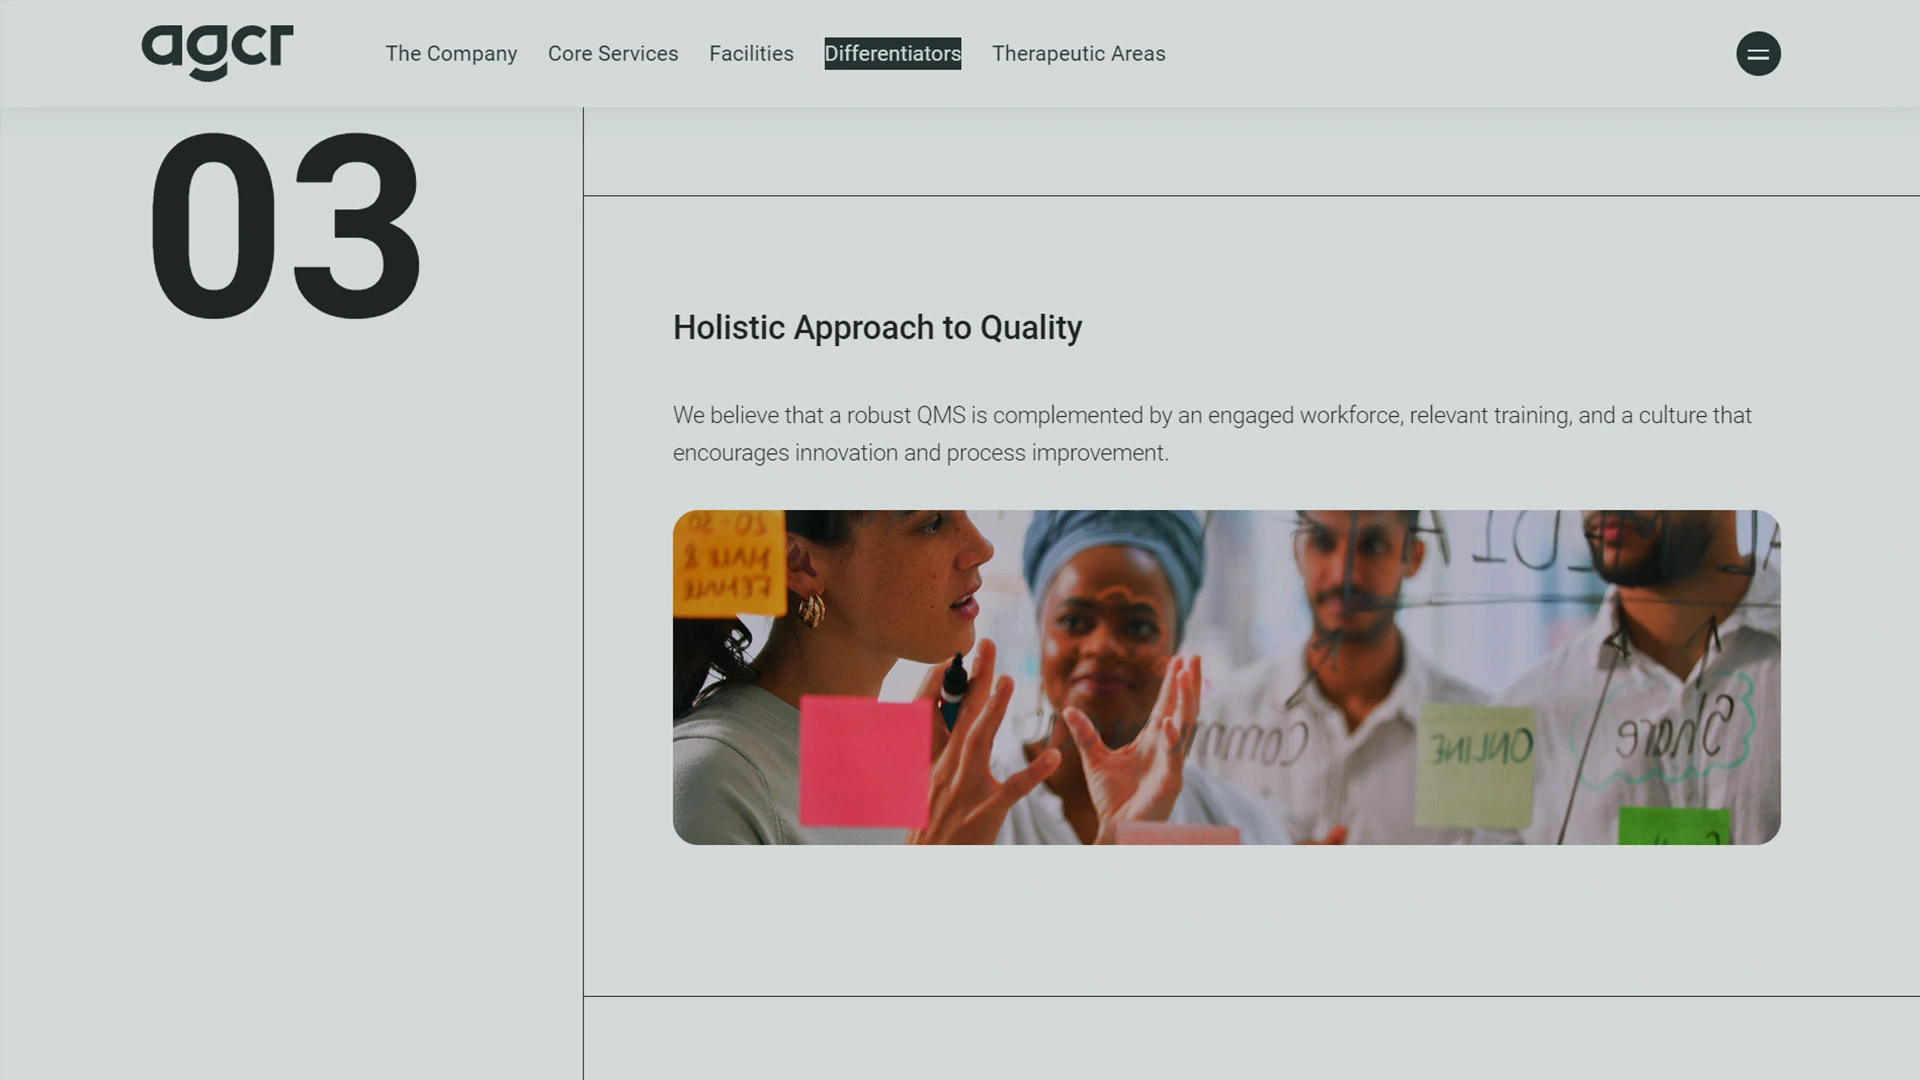Click the team brainstorming photo

pyautogui.click(x=1228, y=674)
